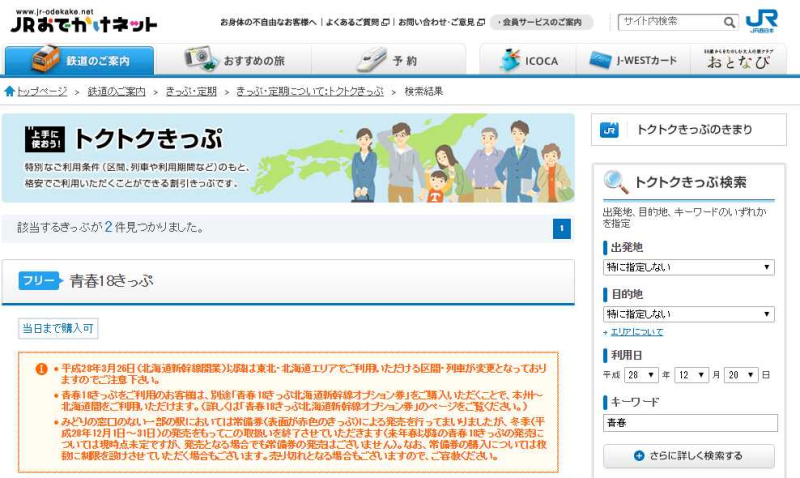Click the blue J-WEST card icon

coord(600,60)
